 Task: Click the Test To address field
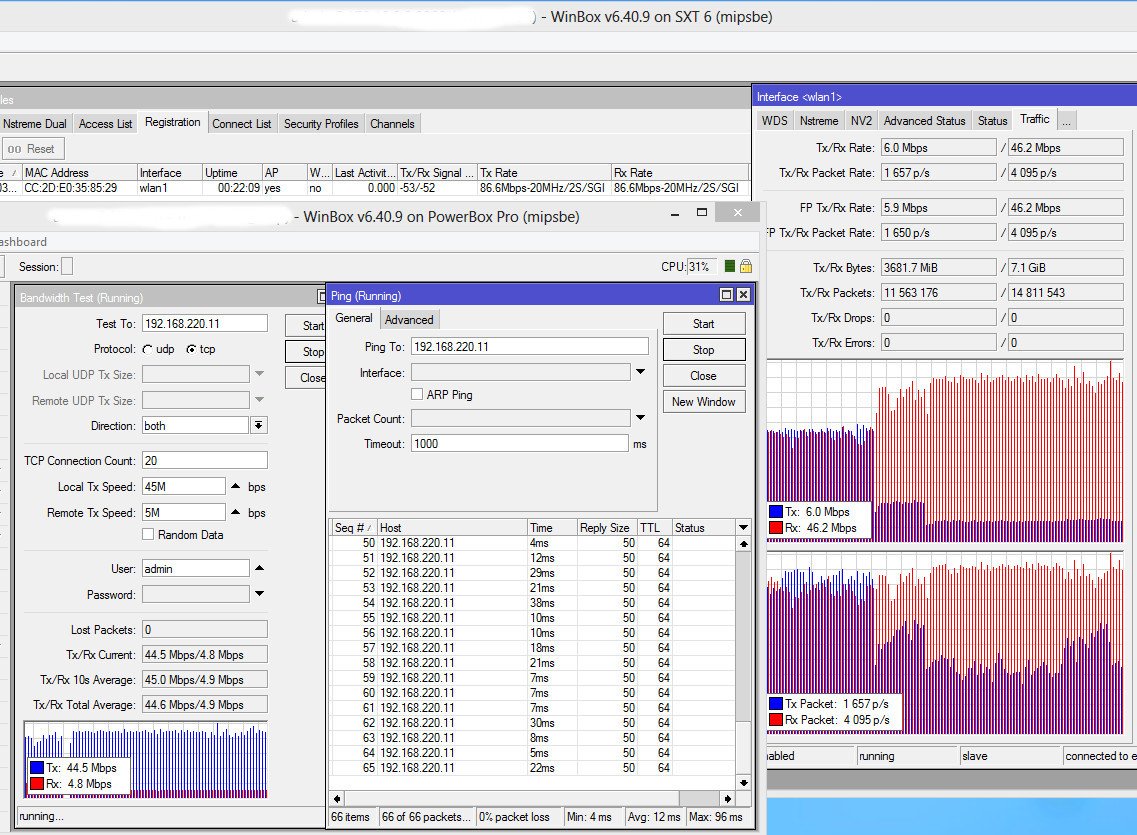click(x=204, y=323)
